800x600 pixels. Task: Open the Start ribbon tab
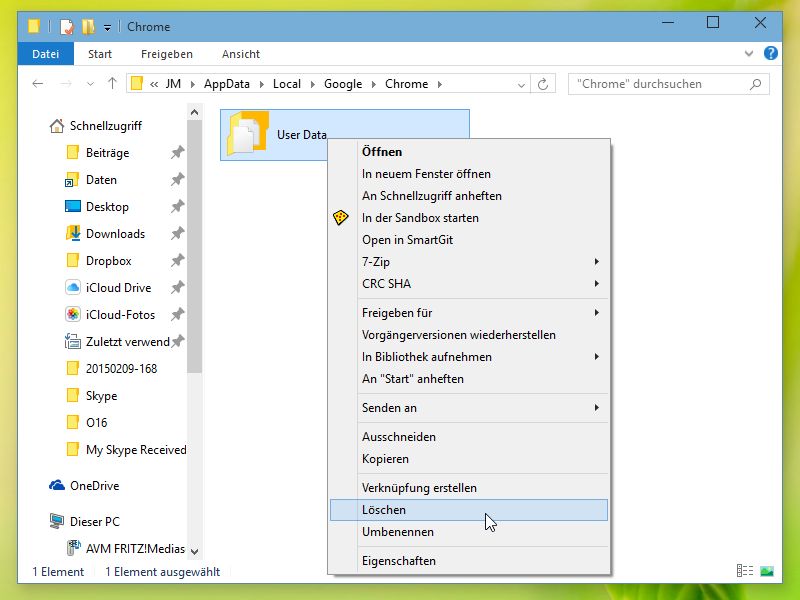click(99, 54)
